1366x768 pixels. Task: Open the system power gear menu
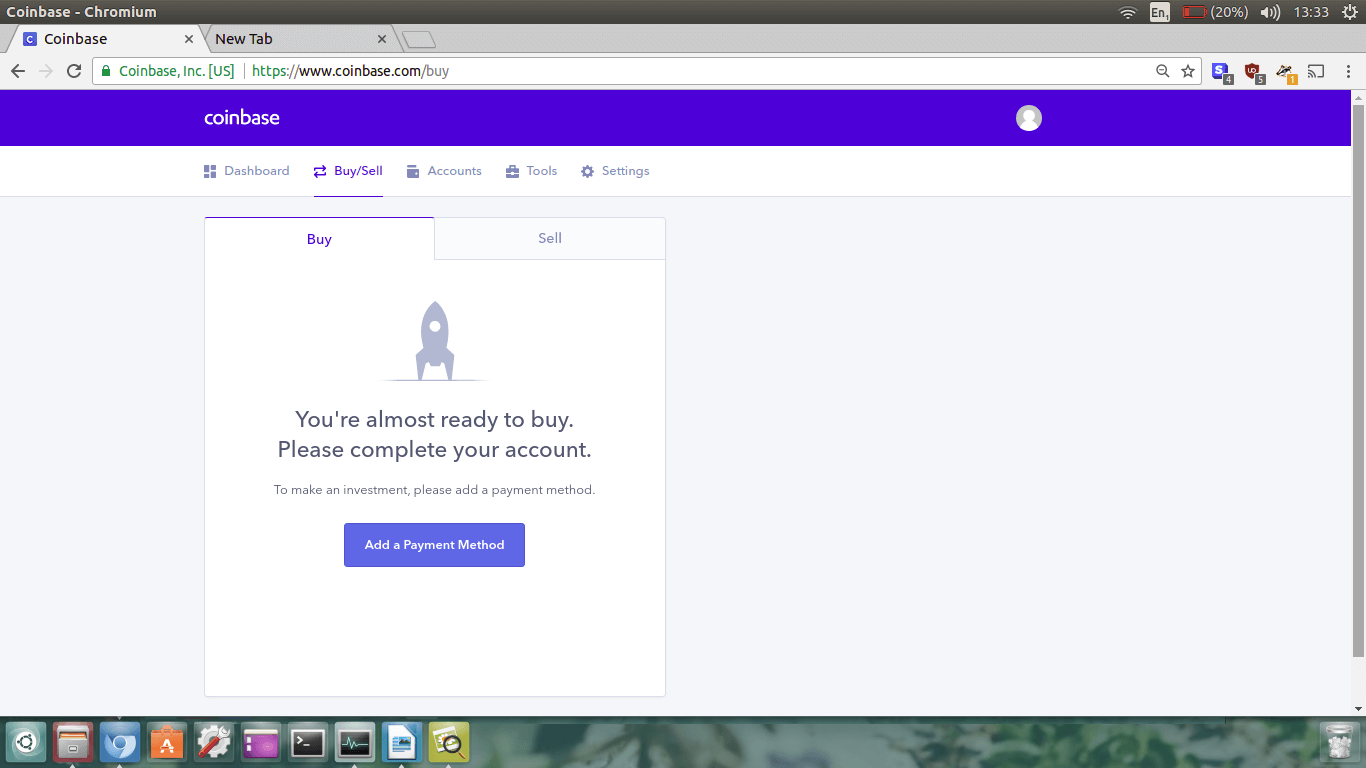pos(1350,12)
